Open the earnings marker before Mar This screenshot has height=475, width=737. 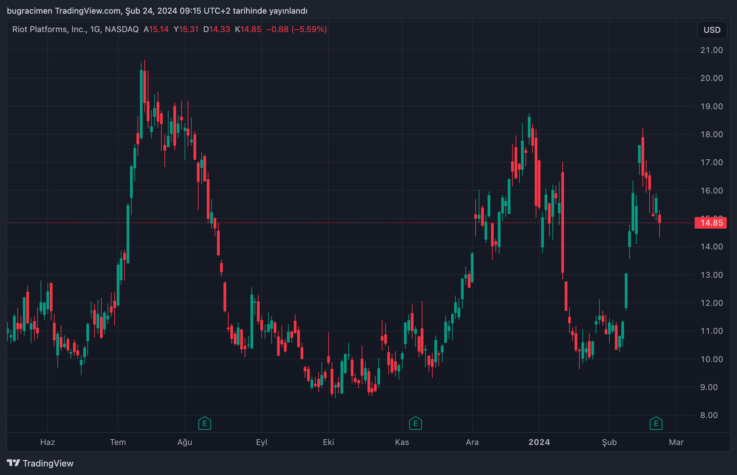click(x=654, y=423)
